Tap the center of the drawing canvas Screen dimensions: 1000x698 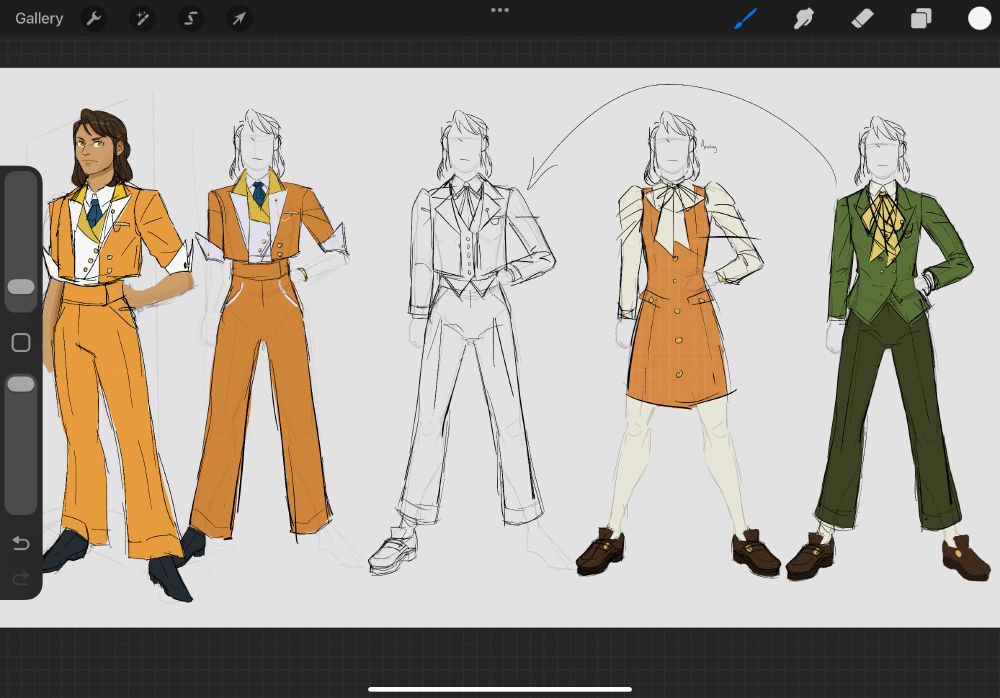[x=500, y=340]
